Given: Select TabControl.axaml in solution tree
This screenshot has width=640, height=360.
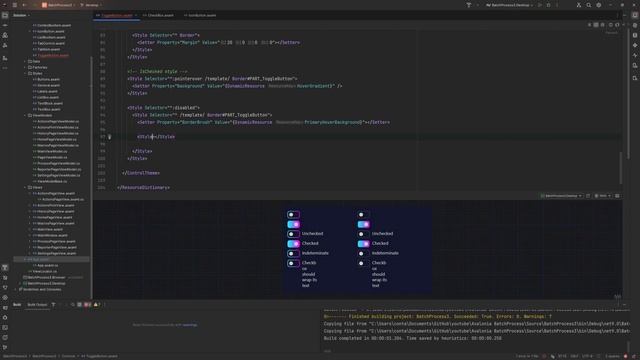Looking at the screenshot, I should click(51, 43).
